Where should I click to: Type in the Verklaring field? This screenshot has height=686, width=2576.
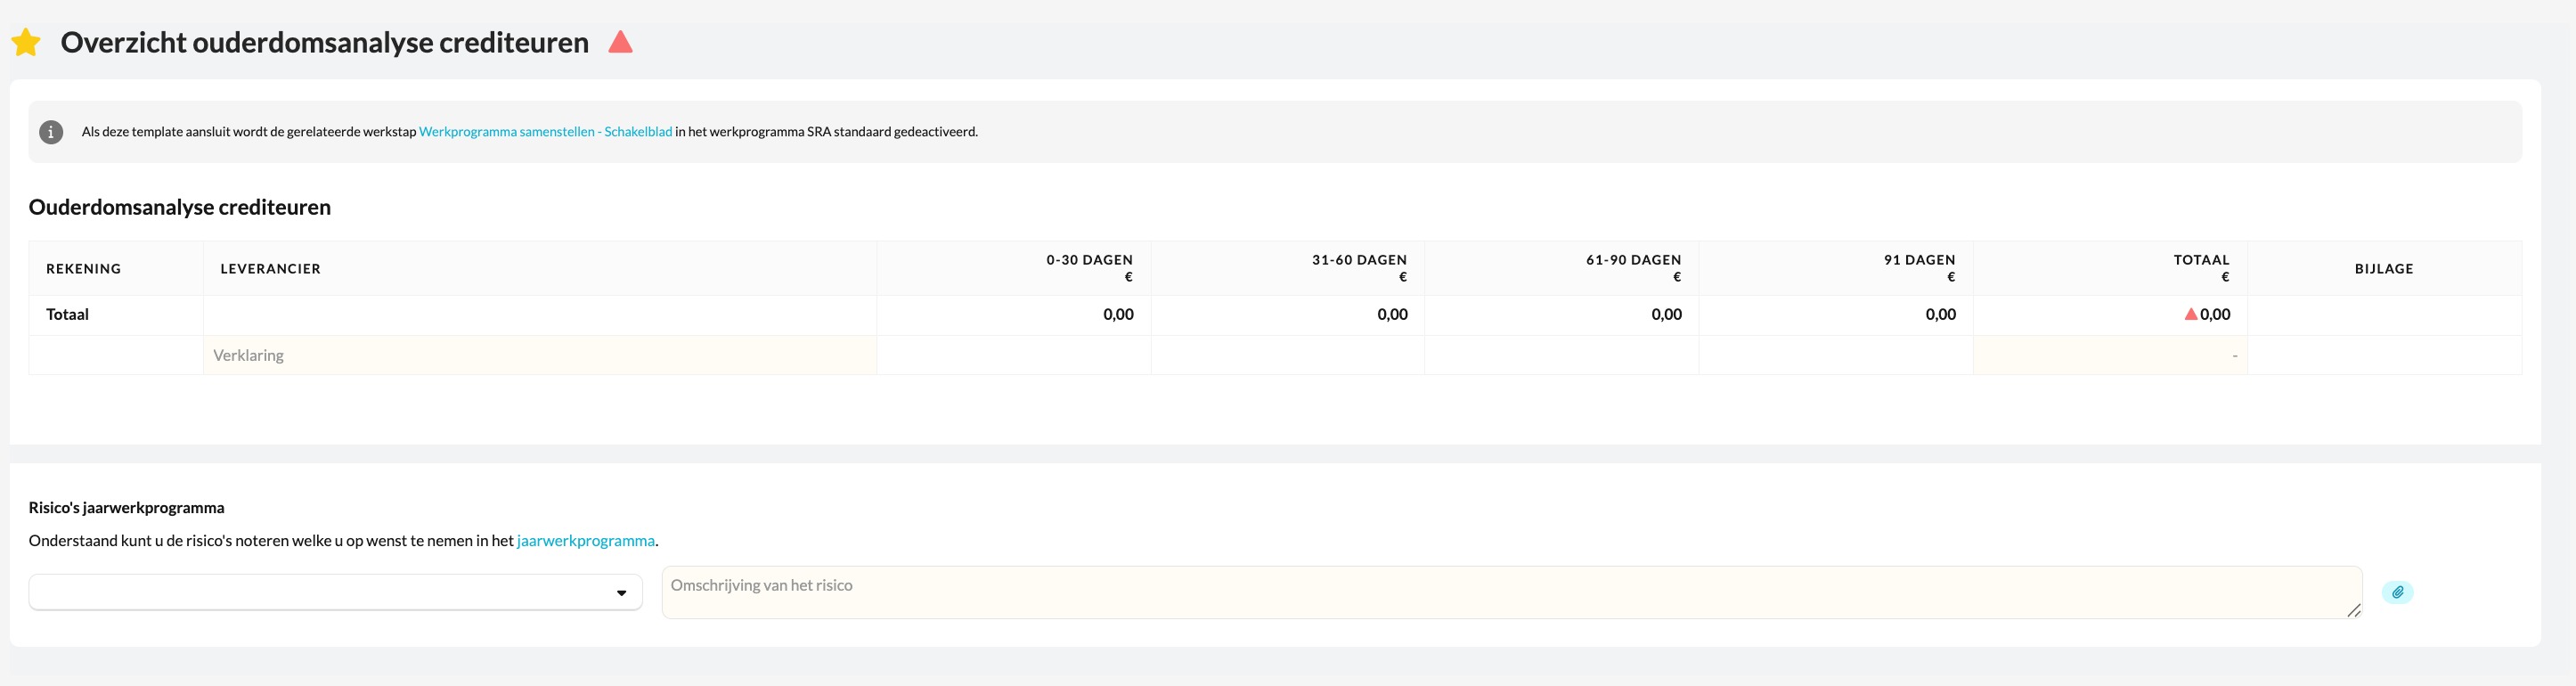pyautogui.click(x=540, y=355)
